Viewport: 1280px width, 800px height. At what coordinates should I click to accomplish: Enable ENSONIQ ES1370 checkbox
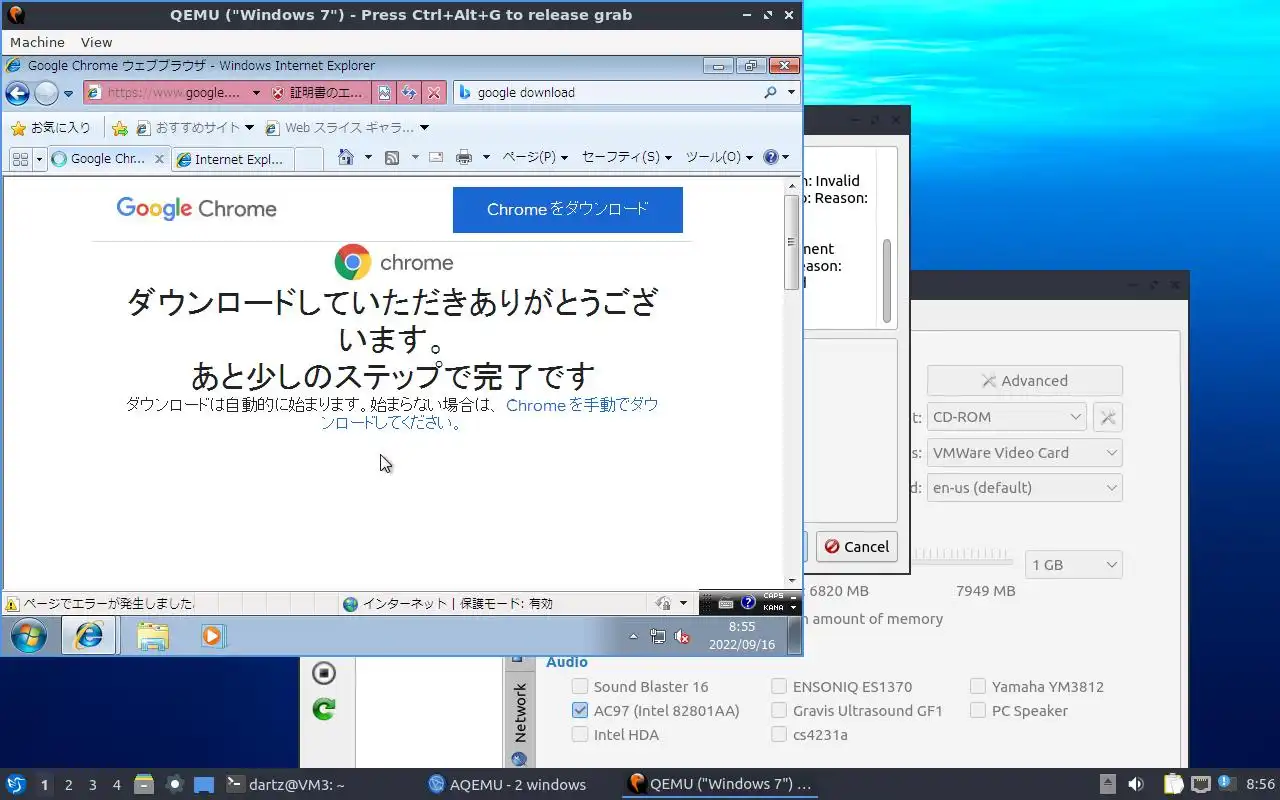click(x=779, y=687)
